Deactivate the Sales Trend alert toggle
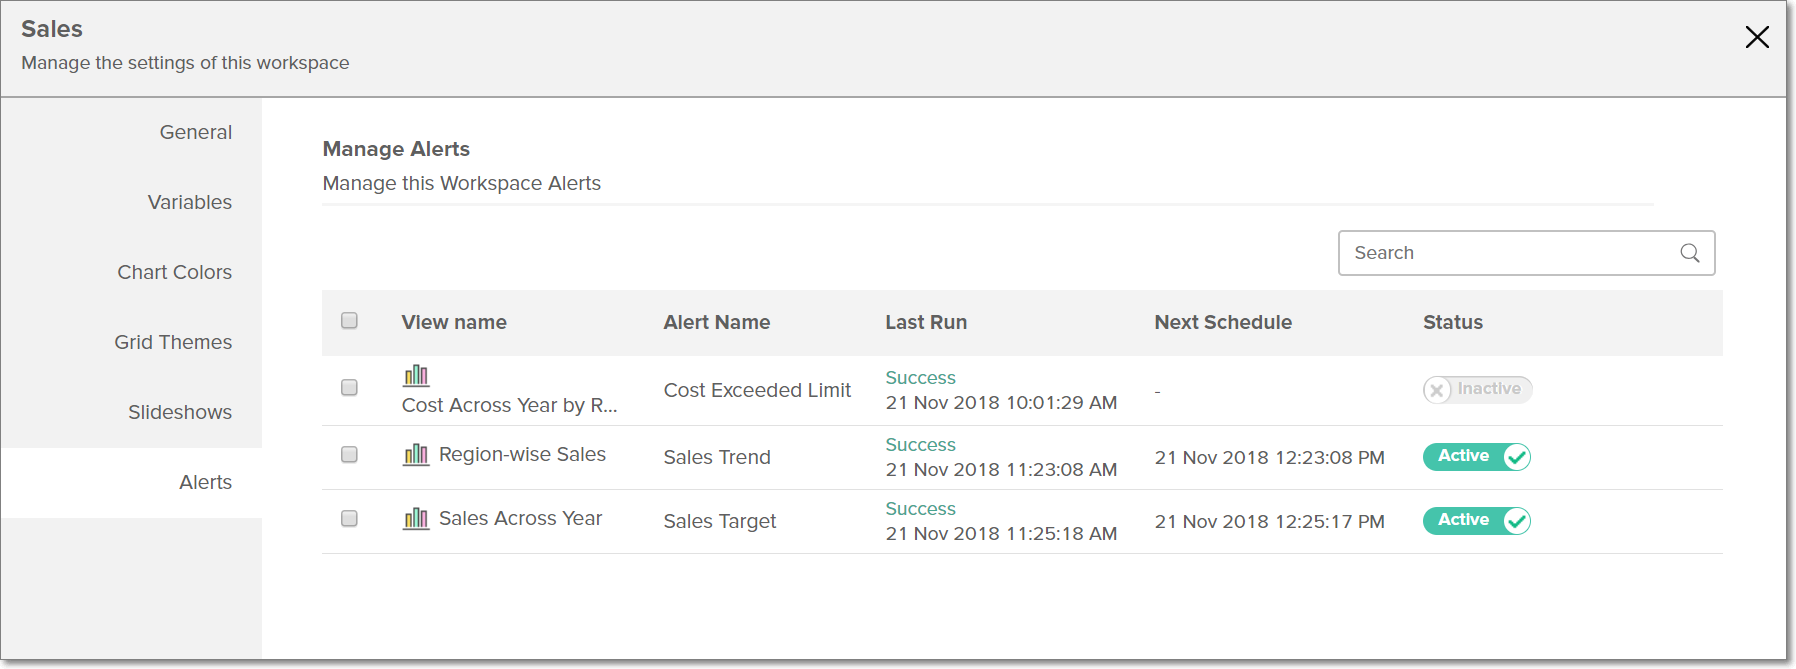1796x669 pixels. [1477, 457]
